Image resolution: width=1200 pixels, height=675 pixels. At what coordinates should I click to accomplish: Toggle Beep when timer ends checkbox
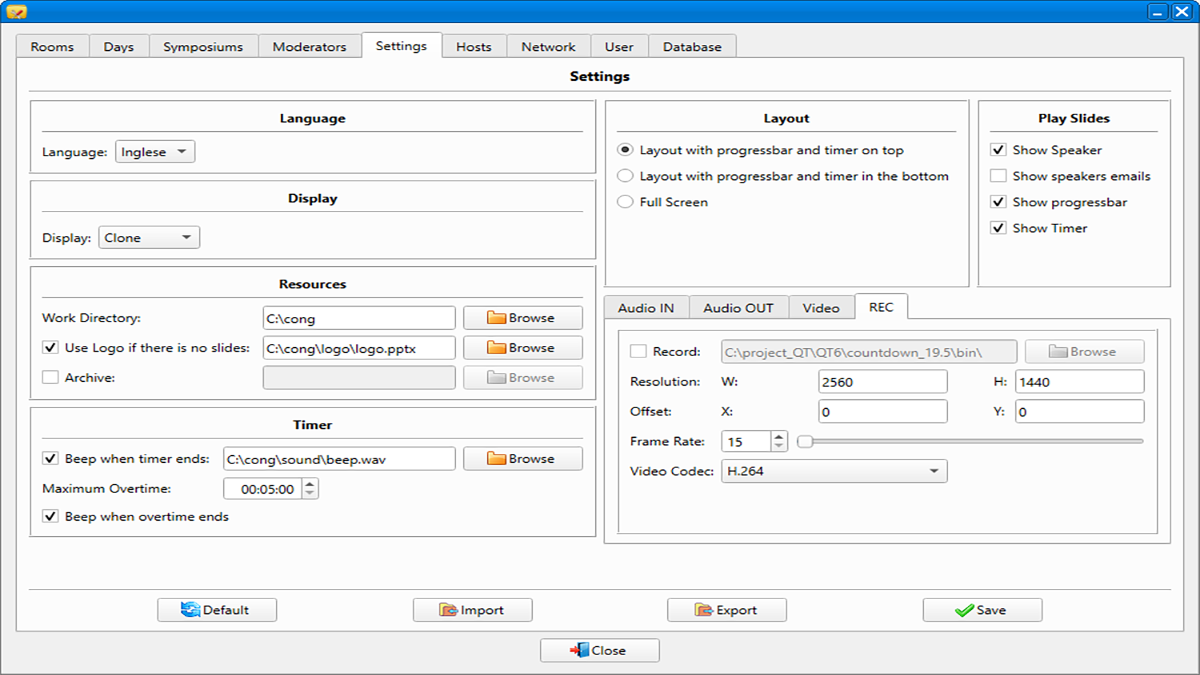click(x=50, y=459)
